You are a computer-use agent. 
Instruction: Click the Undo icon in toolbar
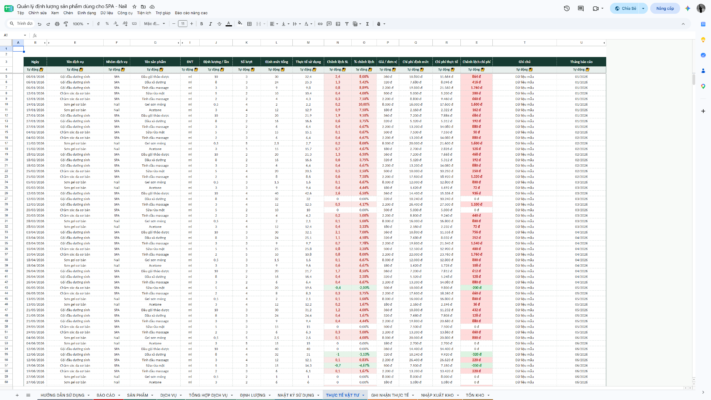pos(39,24)
